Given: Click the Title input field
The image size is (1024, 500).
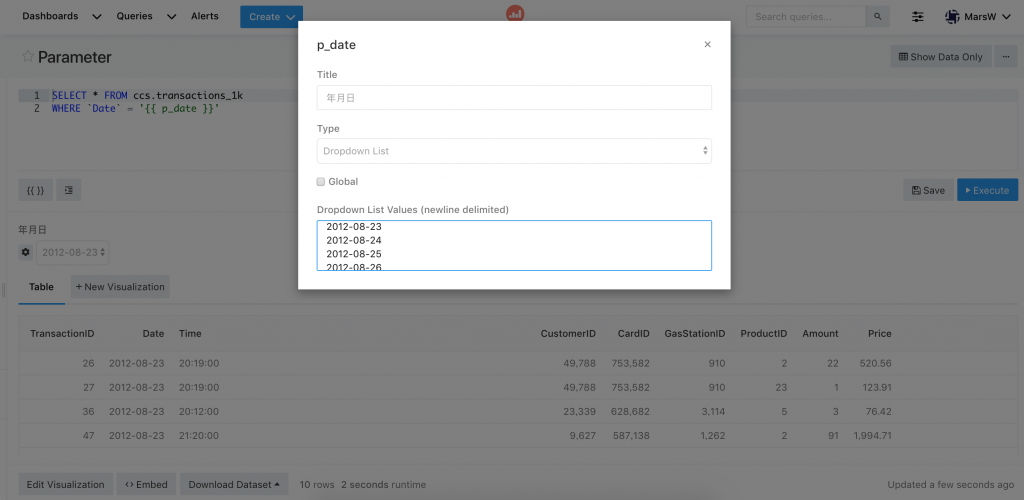Looking at the screenshot, I should 514,97.
